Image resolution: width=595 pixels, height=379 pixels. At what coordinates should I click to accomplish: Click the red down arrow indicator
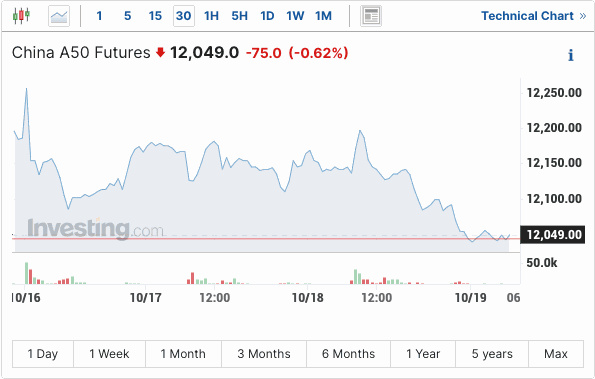pyautogui.click(x=161, y=52)
